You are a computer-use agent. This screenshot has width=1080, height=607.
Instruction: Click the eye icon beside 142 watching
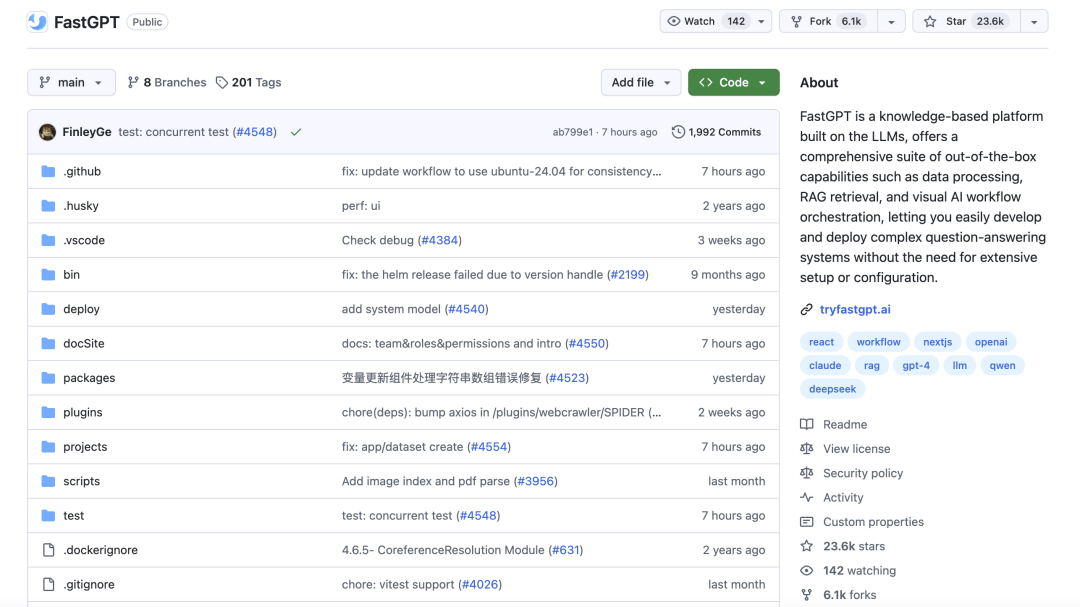[x=807, y=570]
